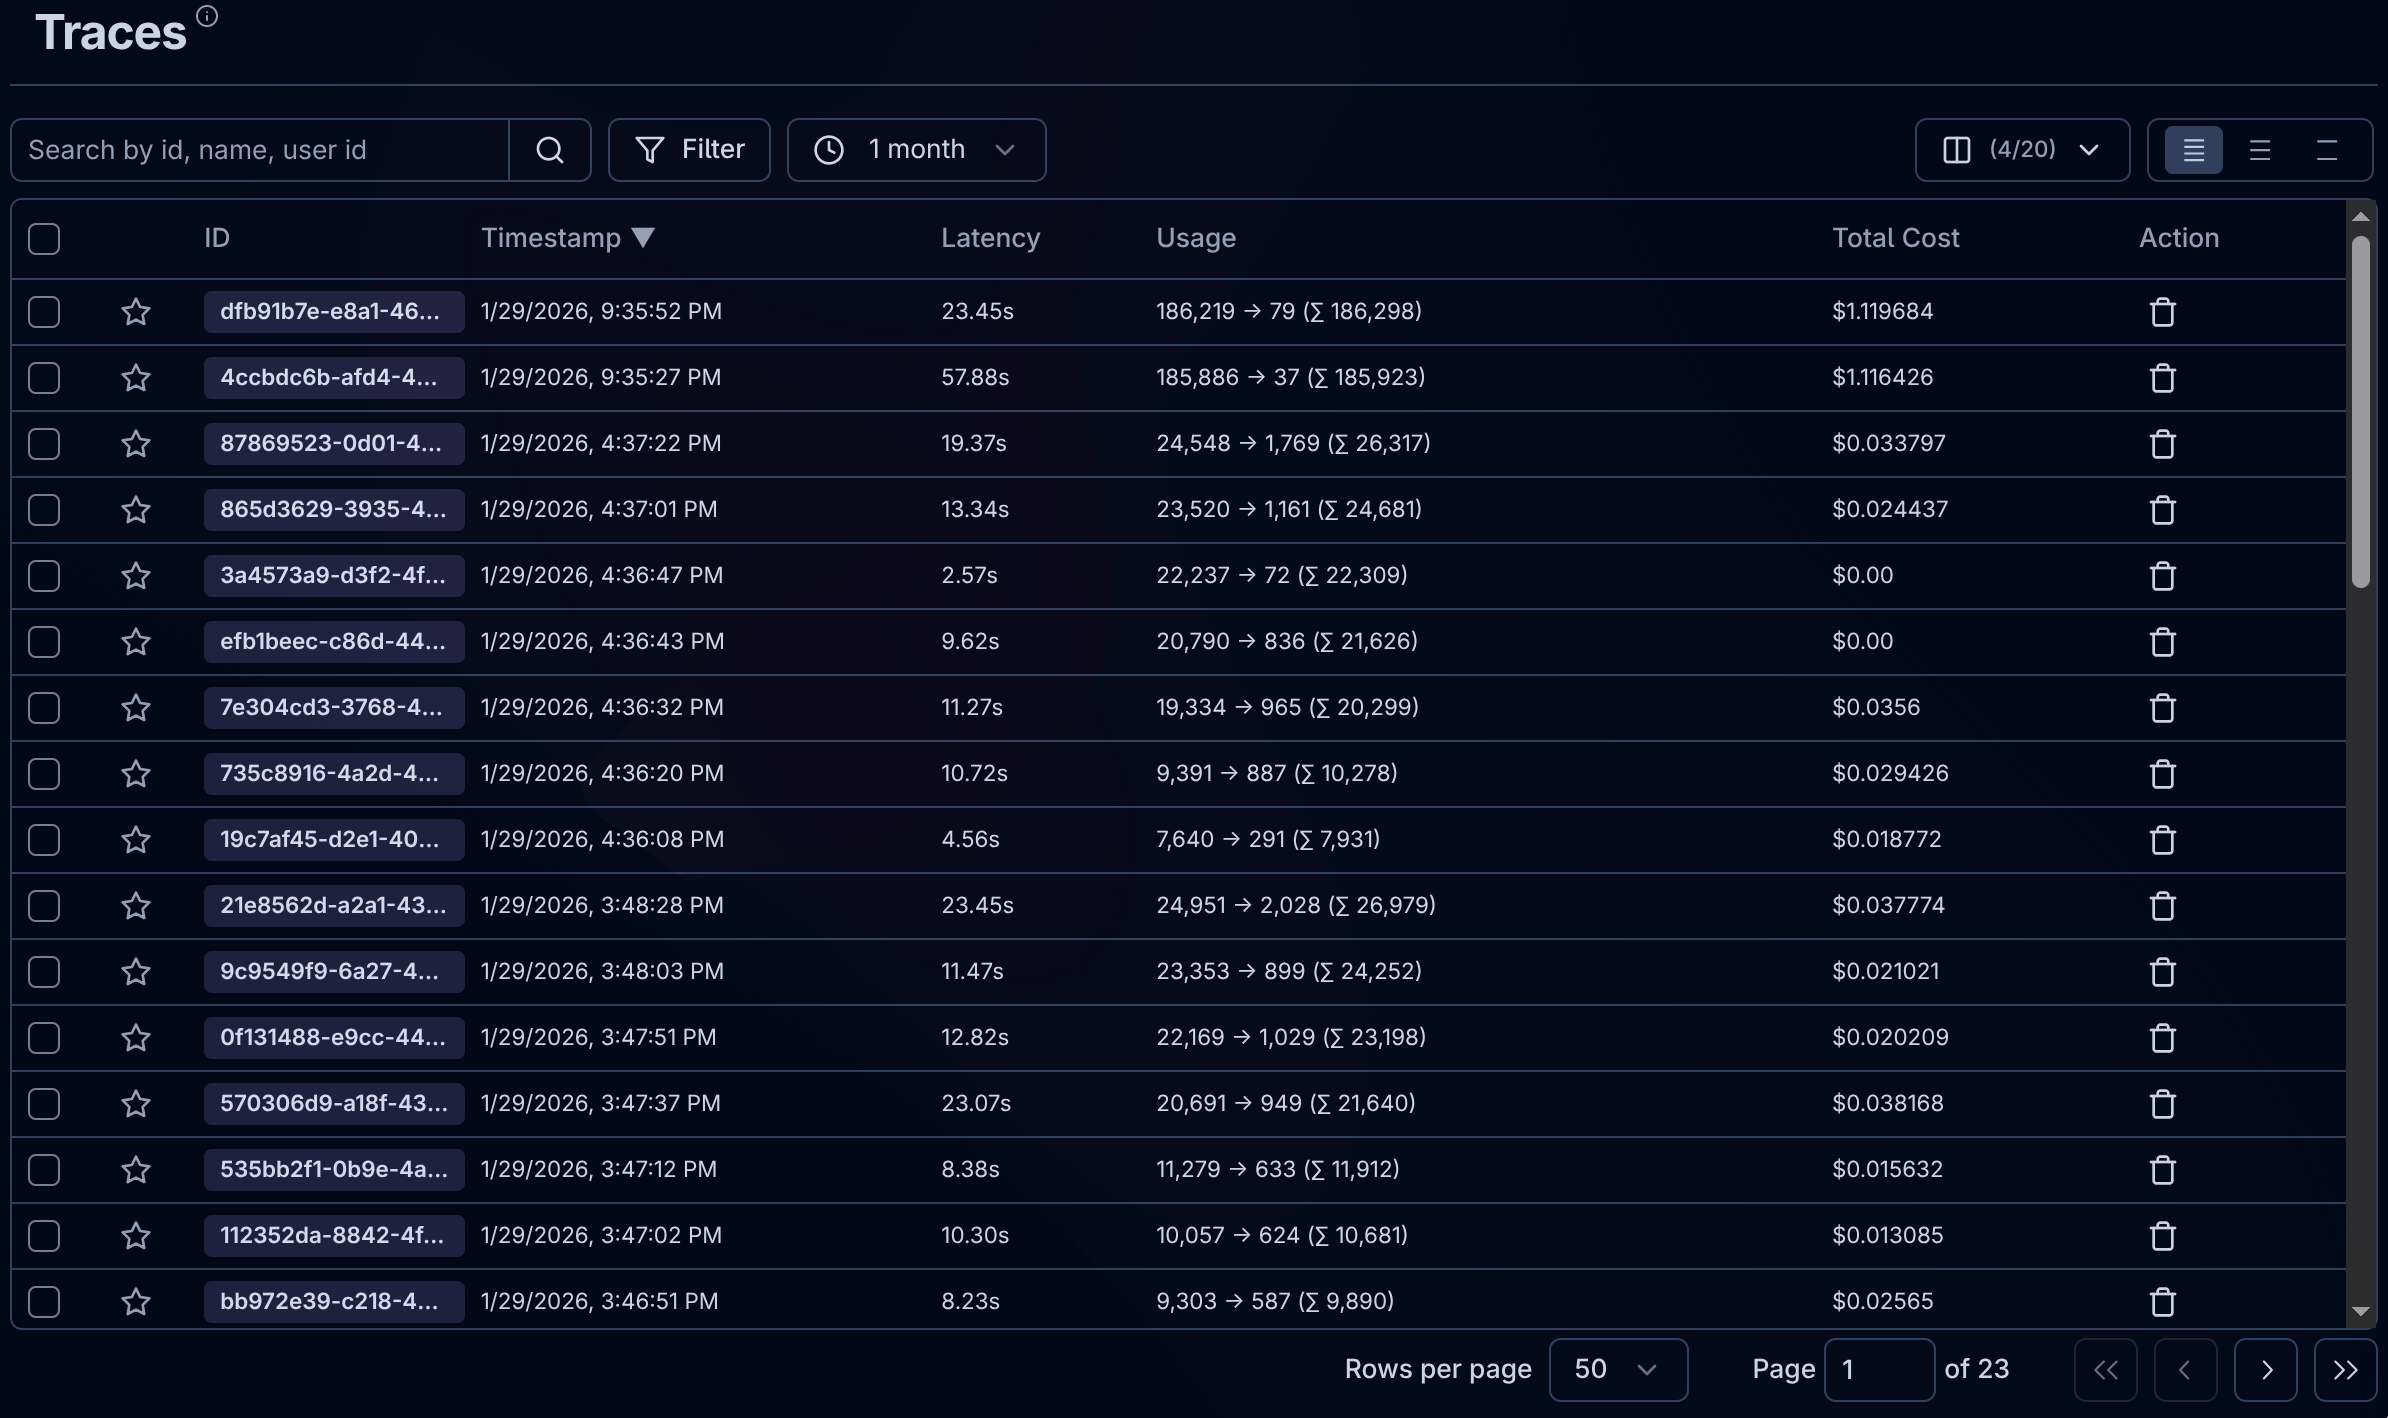The width and height of the screenshot is (2388, 1418).
Task: Check the box for trace 21e8562d-a2a1
Action: point(44,906)
